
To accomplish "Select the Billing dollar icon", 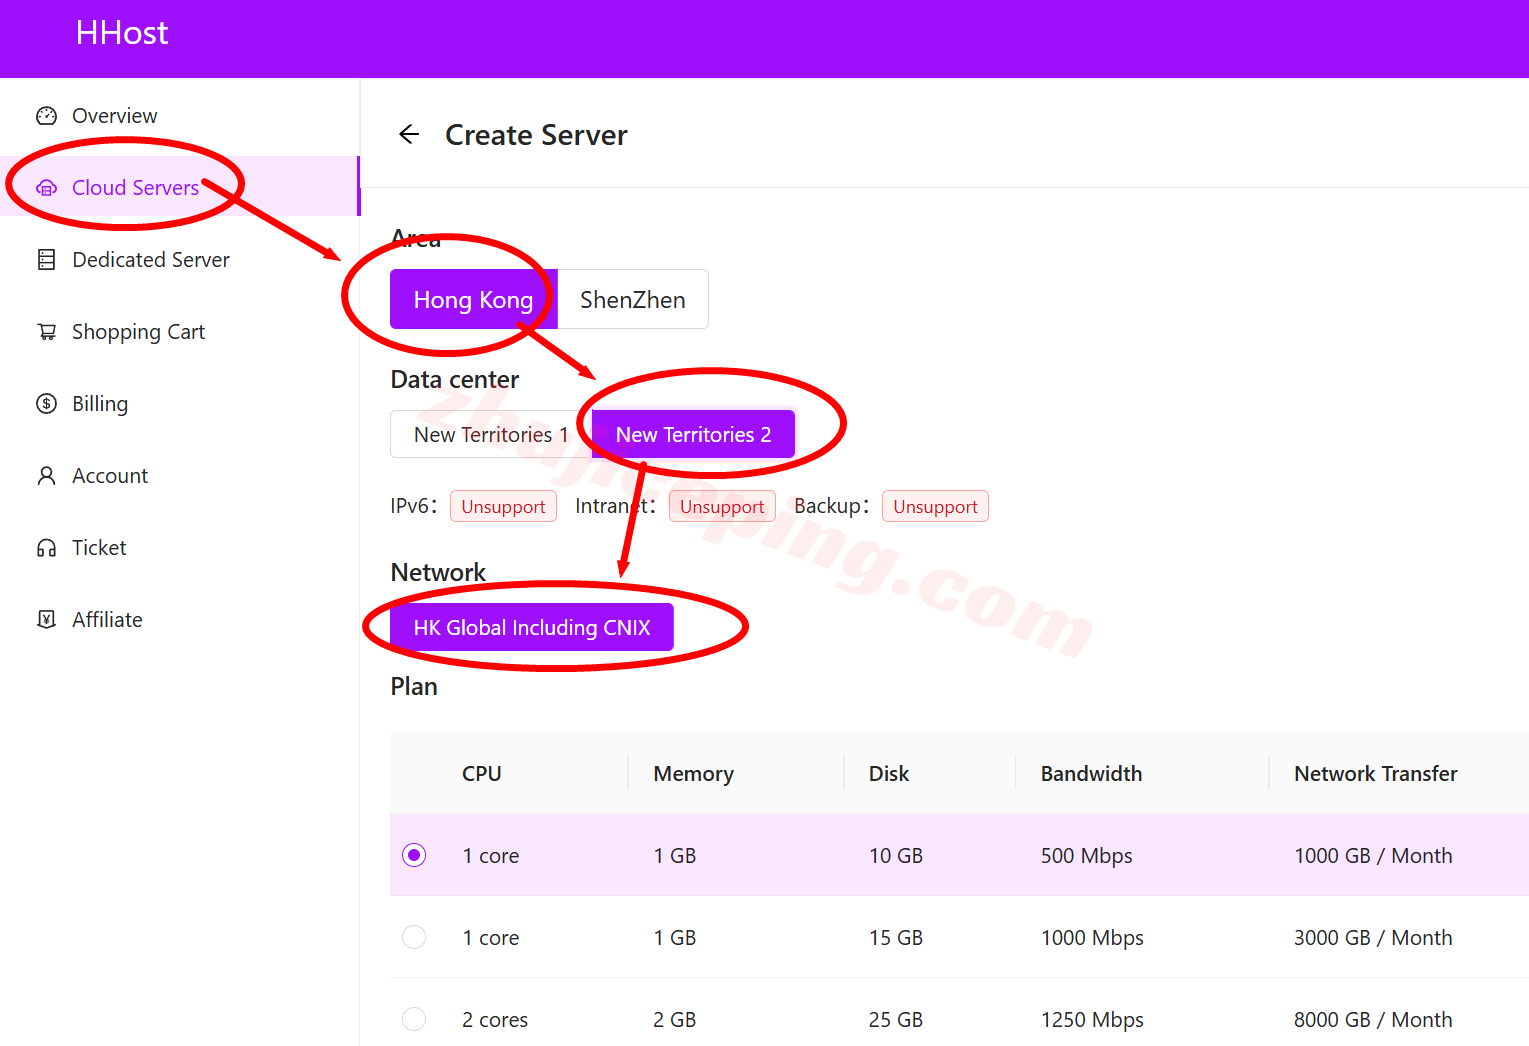I will (x=46, y=403).
